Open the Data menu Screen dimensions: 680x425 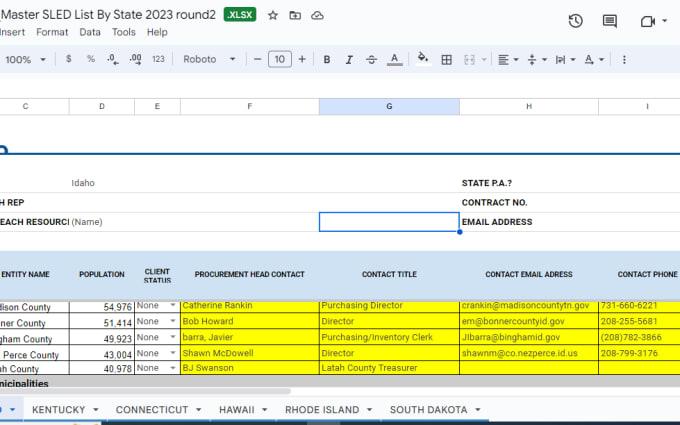tap(90, 32)
